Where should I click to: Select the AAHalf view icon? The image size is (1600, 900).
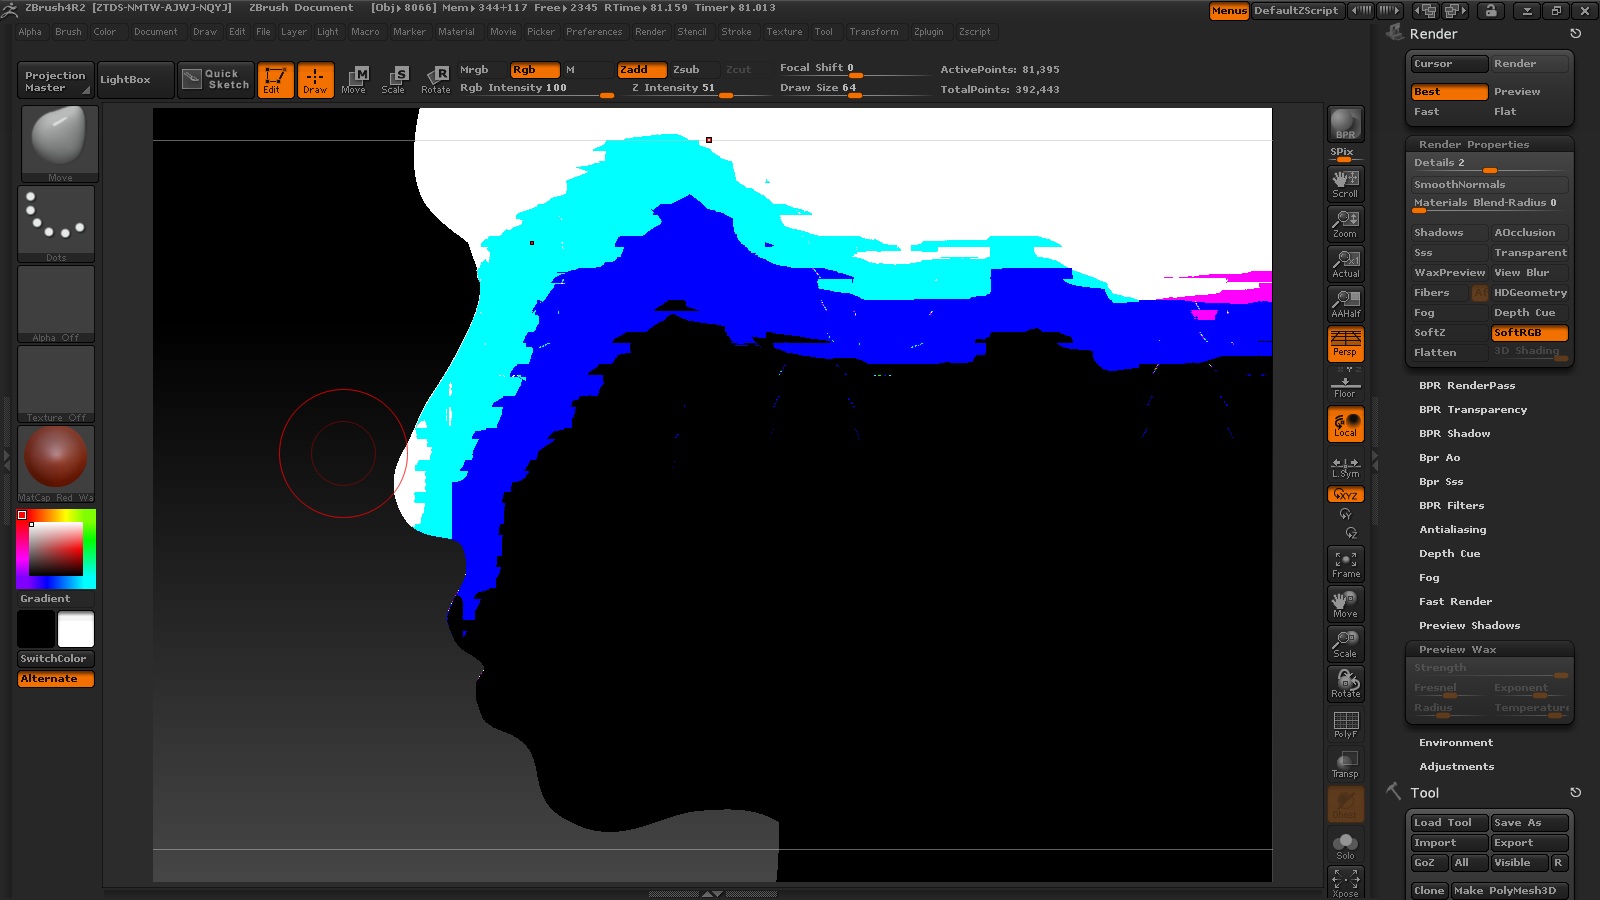pyautogui.click(x=1345, y=304)
